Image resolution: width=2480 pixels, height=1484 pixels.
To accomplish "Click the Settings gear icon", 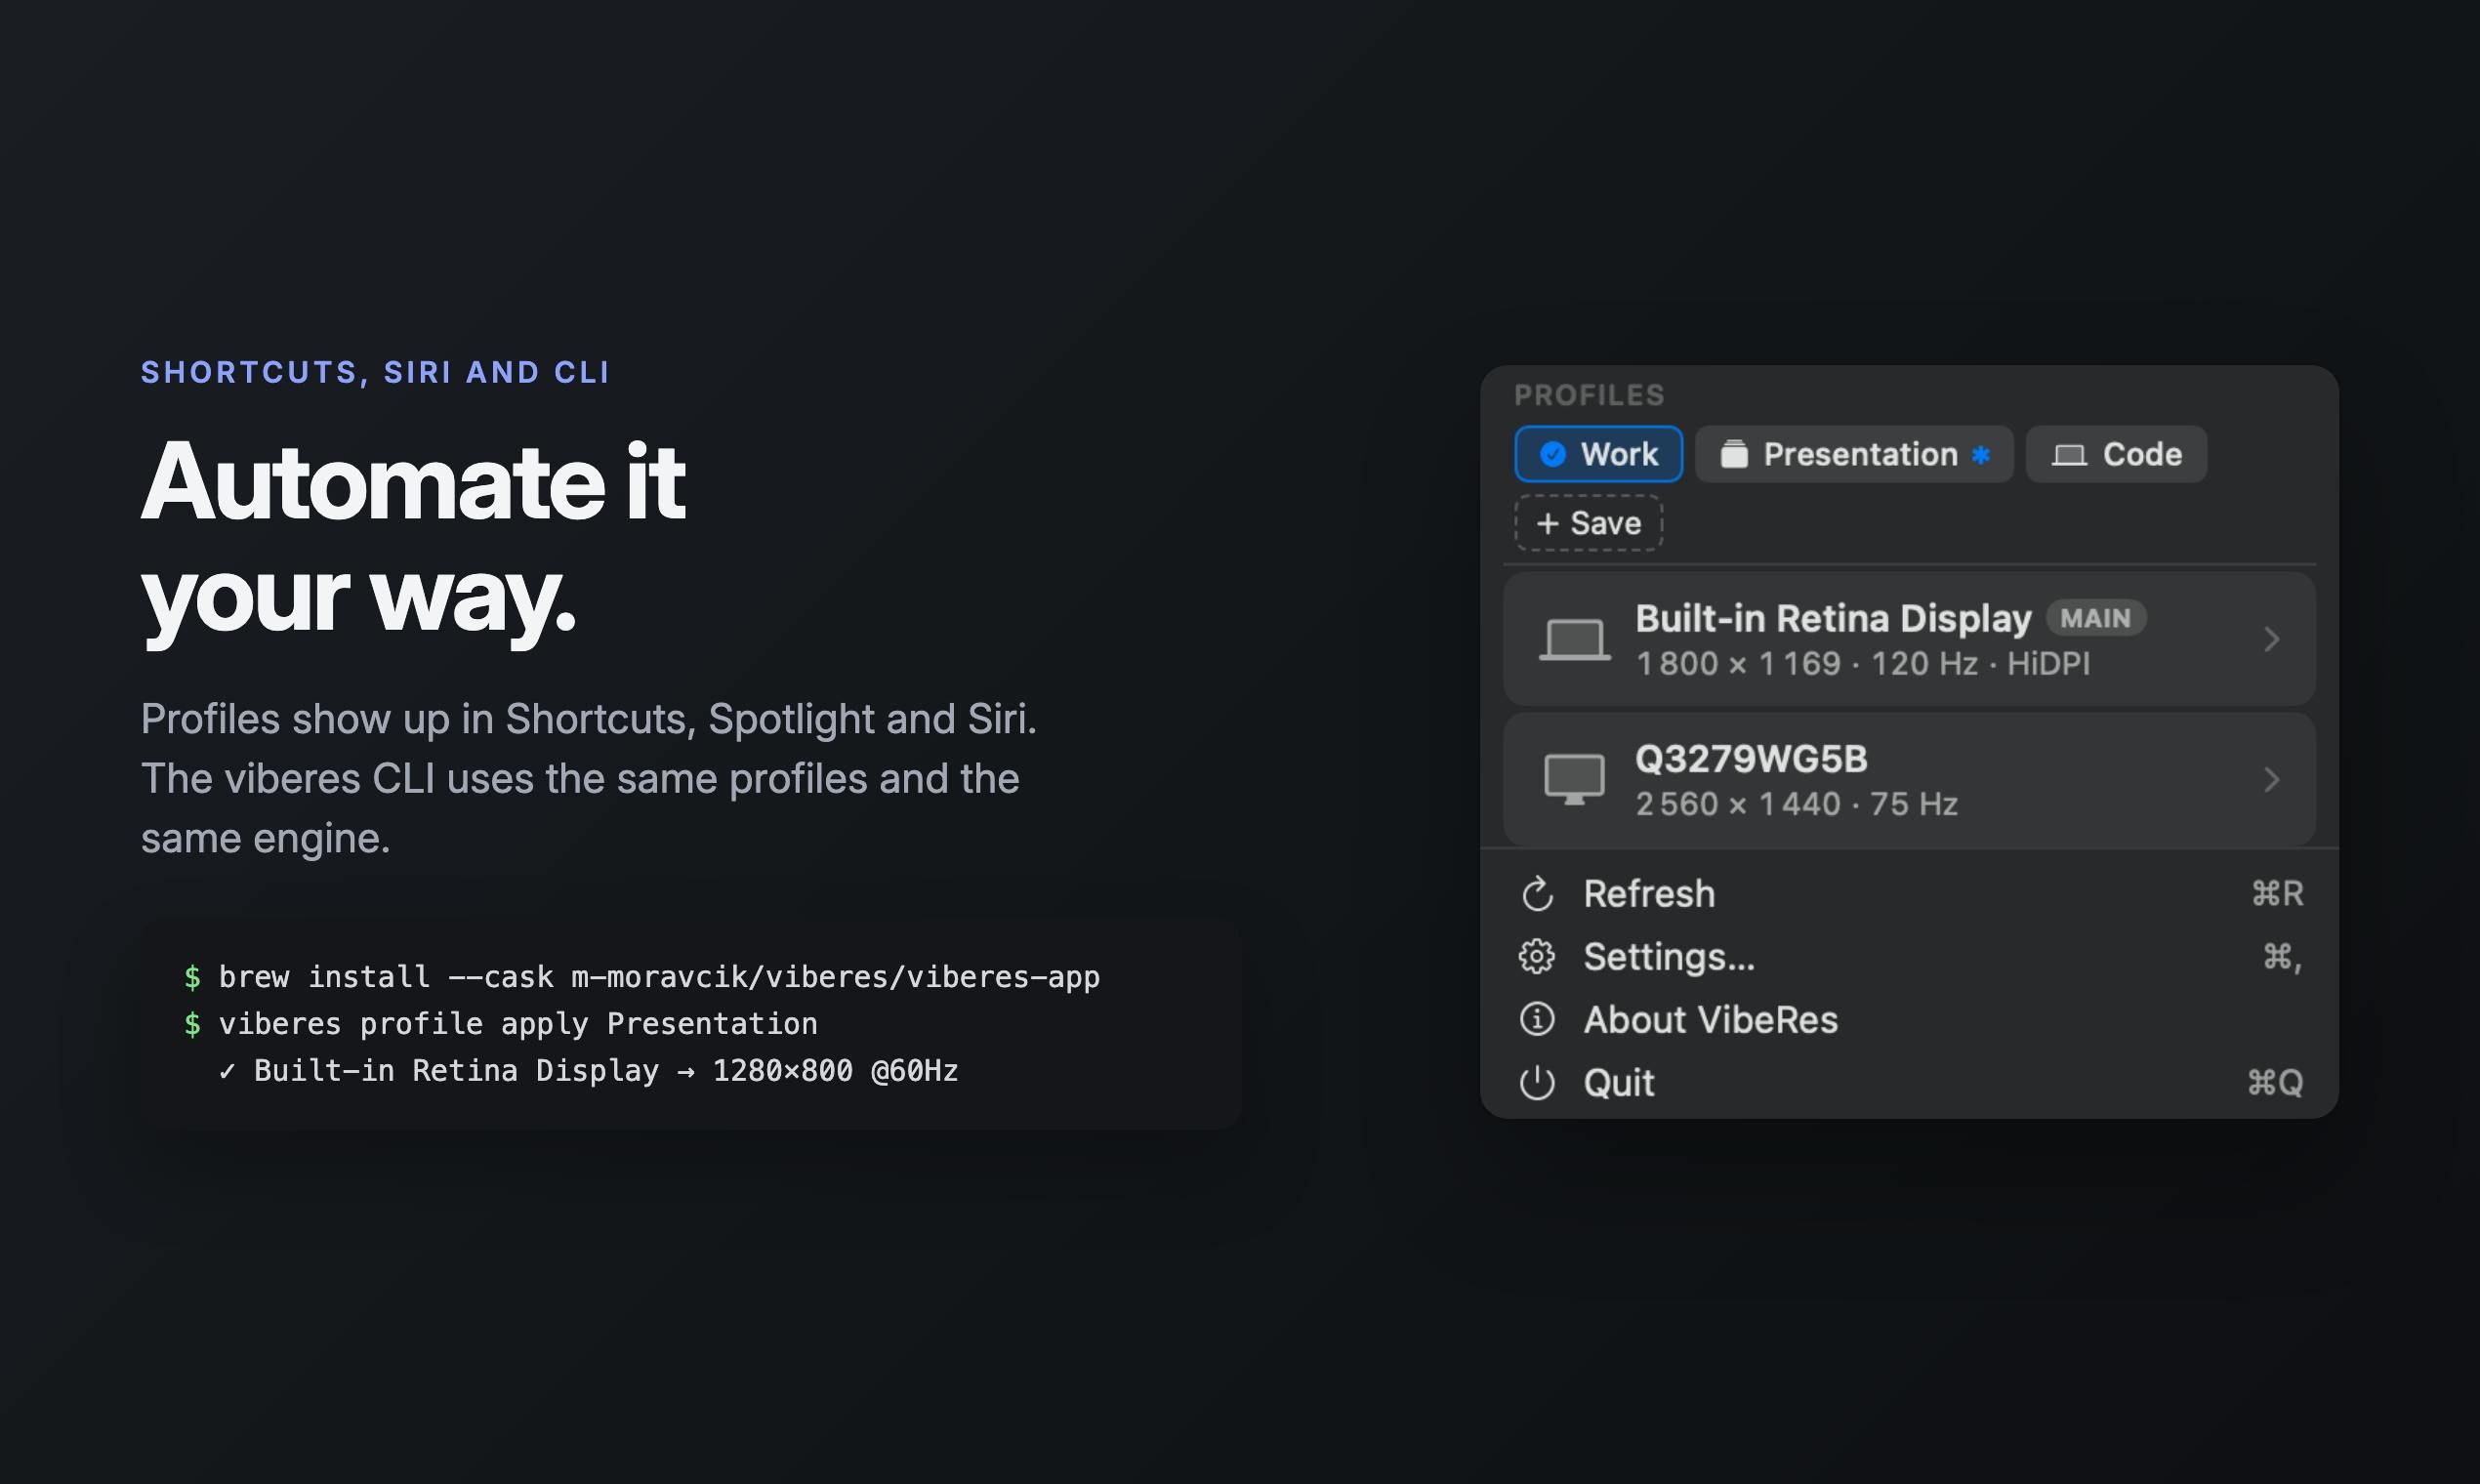I will click(x=1537, y=957).
